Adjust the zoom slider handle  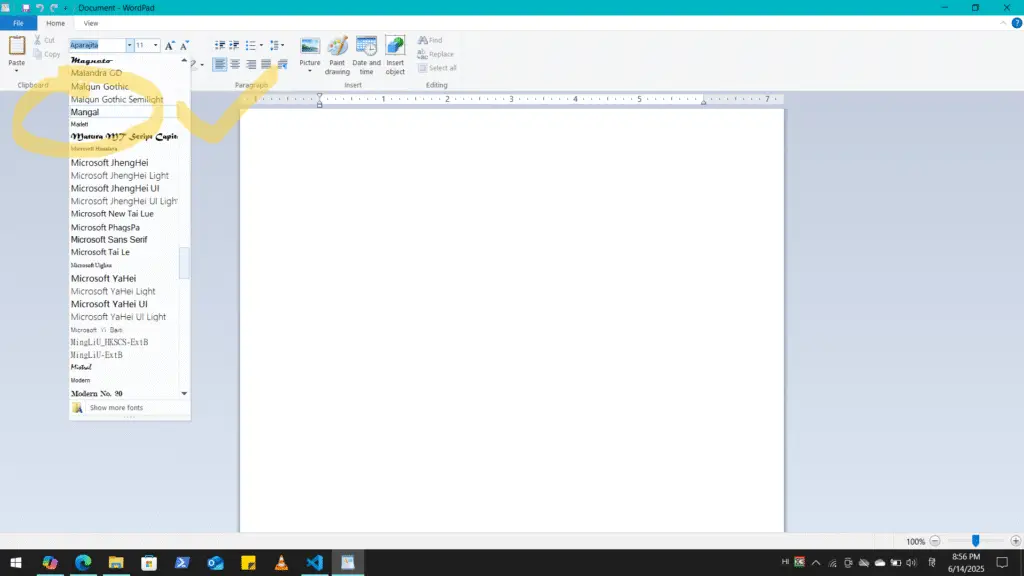975,541
